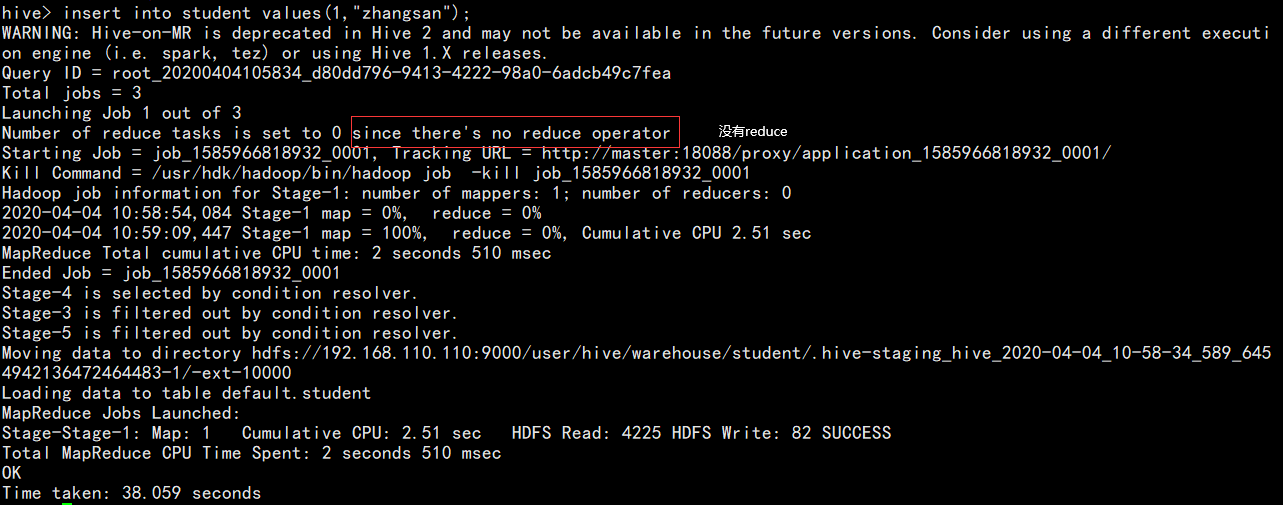The image size is (1283, 505).
Task: Click the "Launching Job 1 out of 3" line
Action: click(x=121, y=113)
